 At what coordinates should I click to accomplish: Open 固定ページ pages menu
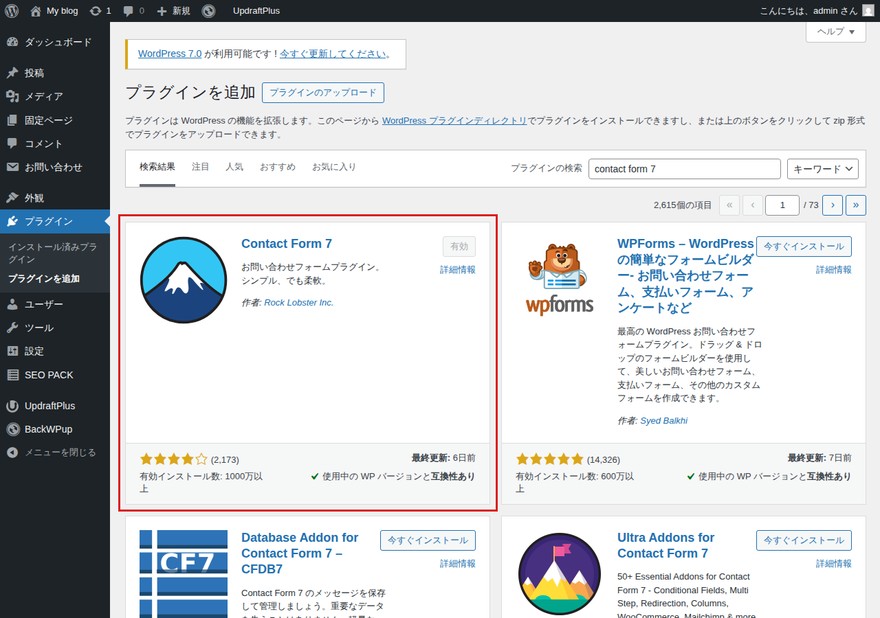[55, 120]
